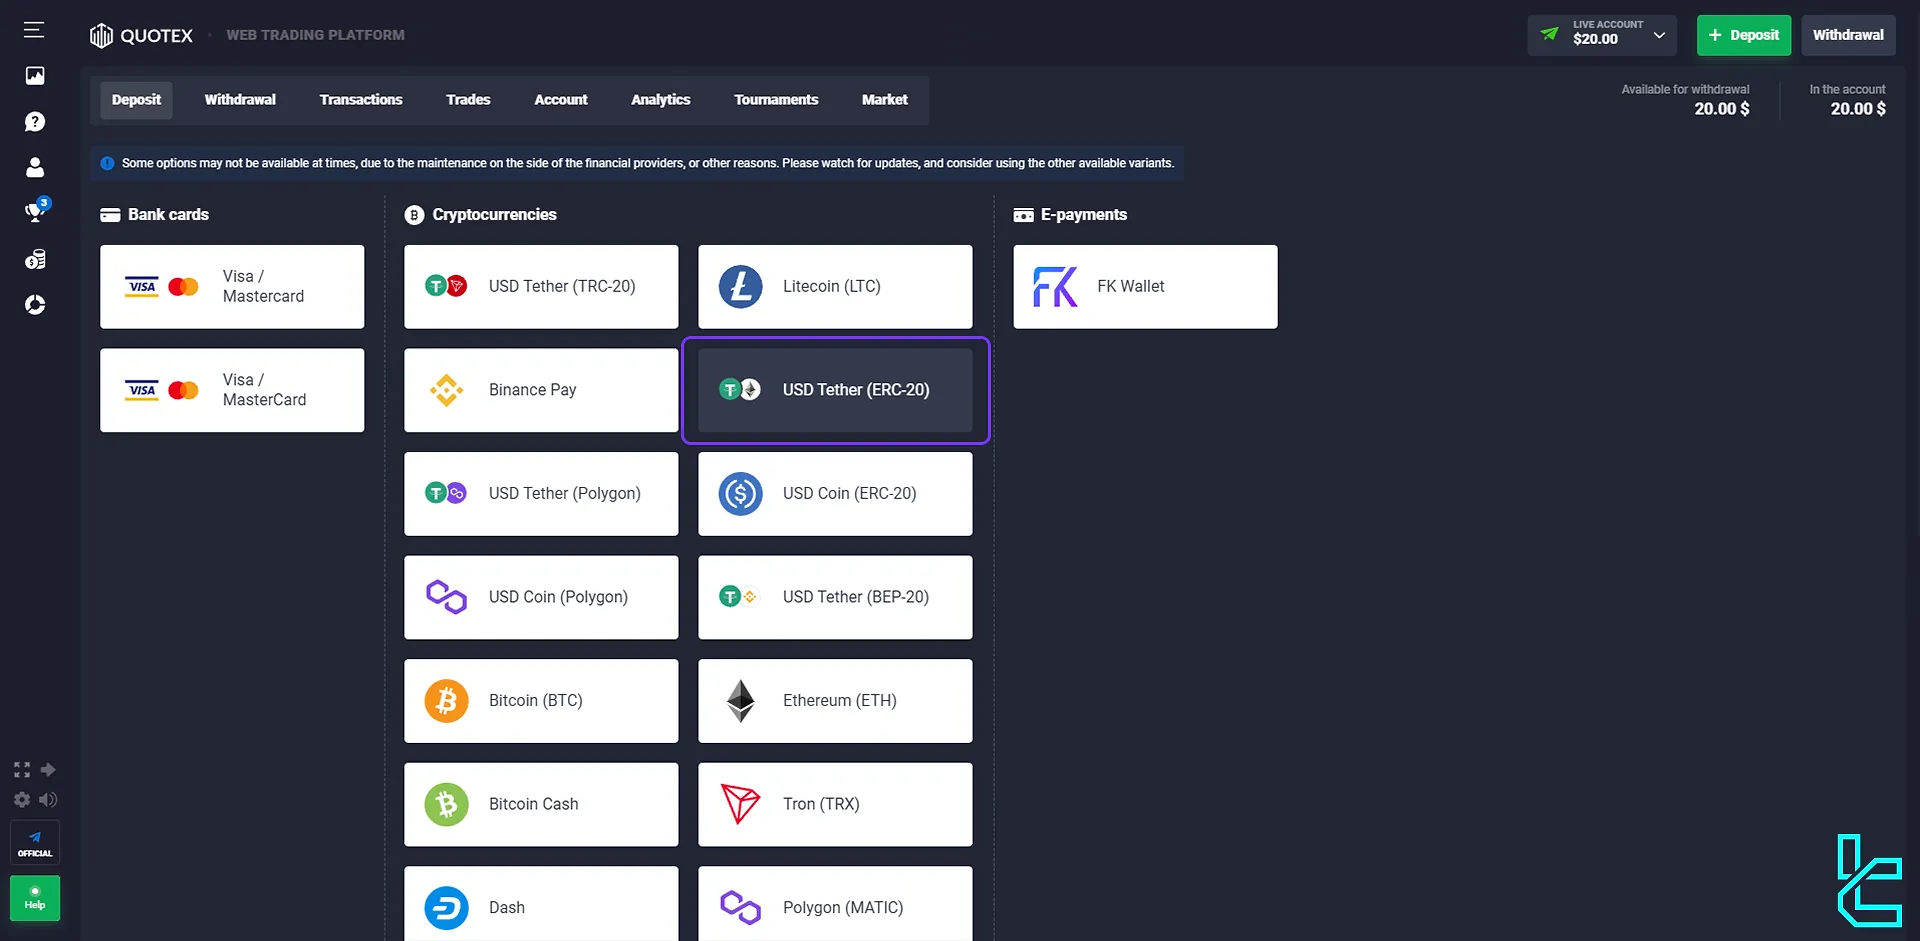Select USD Coin (ERC-20) deposit method
1920x941 pixels.
coord(835,494)
